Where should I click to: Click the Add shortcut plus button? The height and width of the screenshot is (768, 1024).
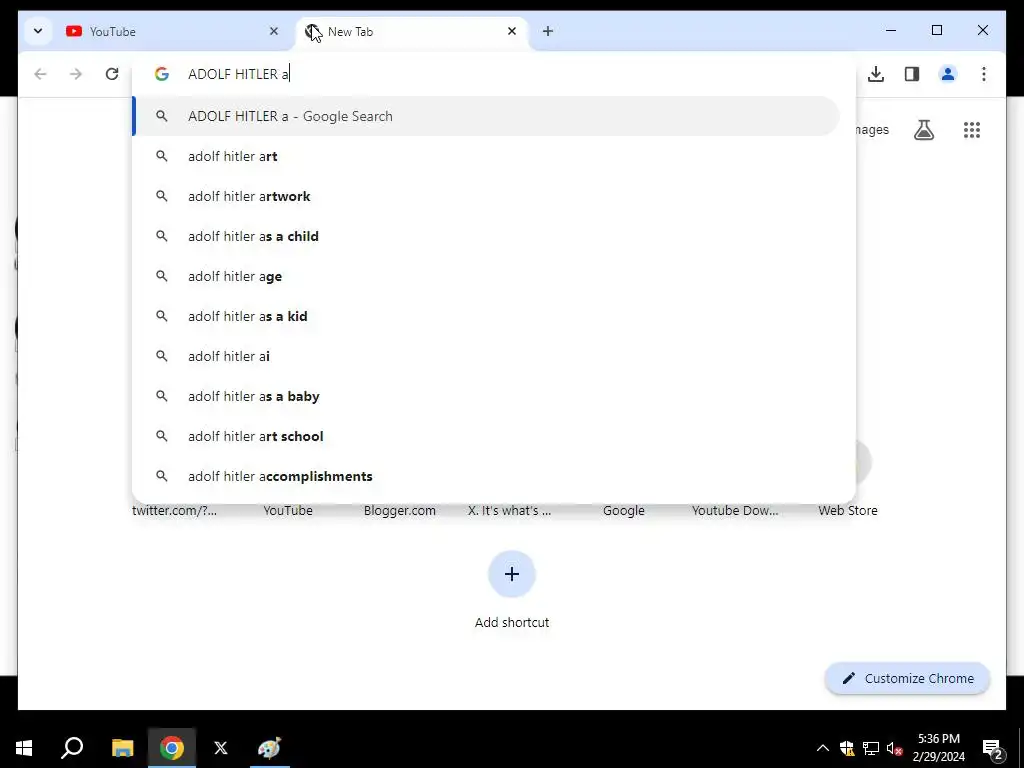point(512,574)
